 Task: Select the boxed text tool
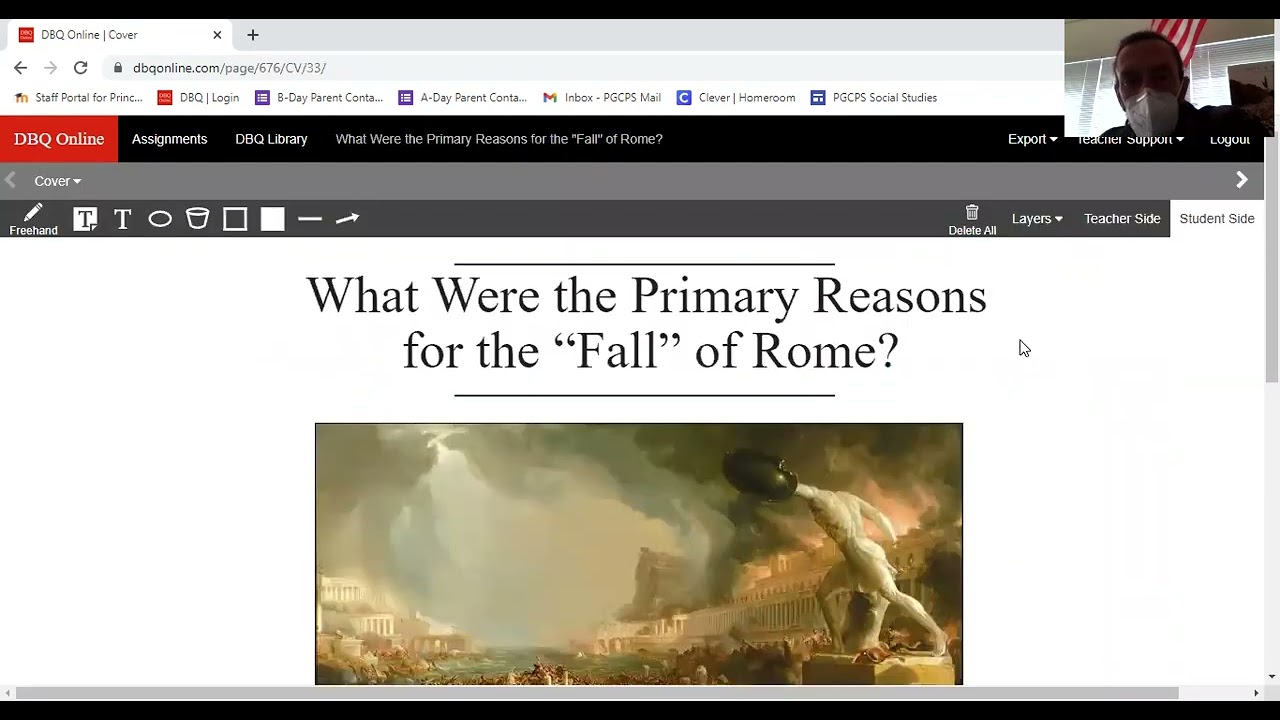click(x=85, y=219)
